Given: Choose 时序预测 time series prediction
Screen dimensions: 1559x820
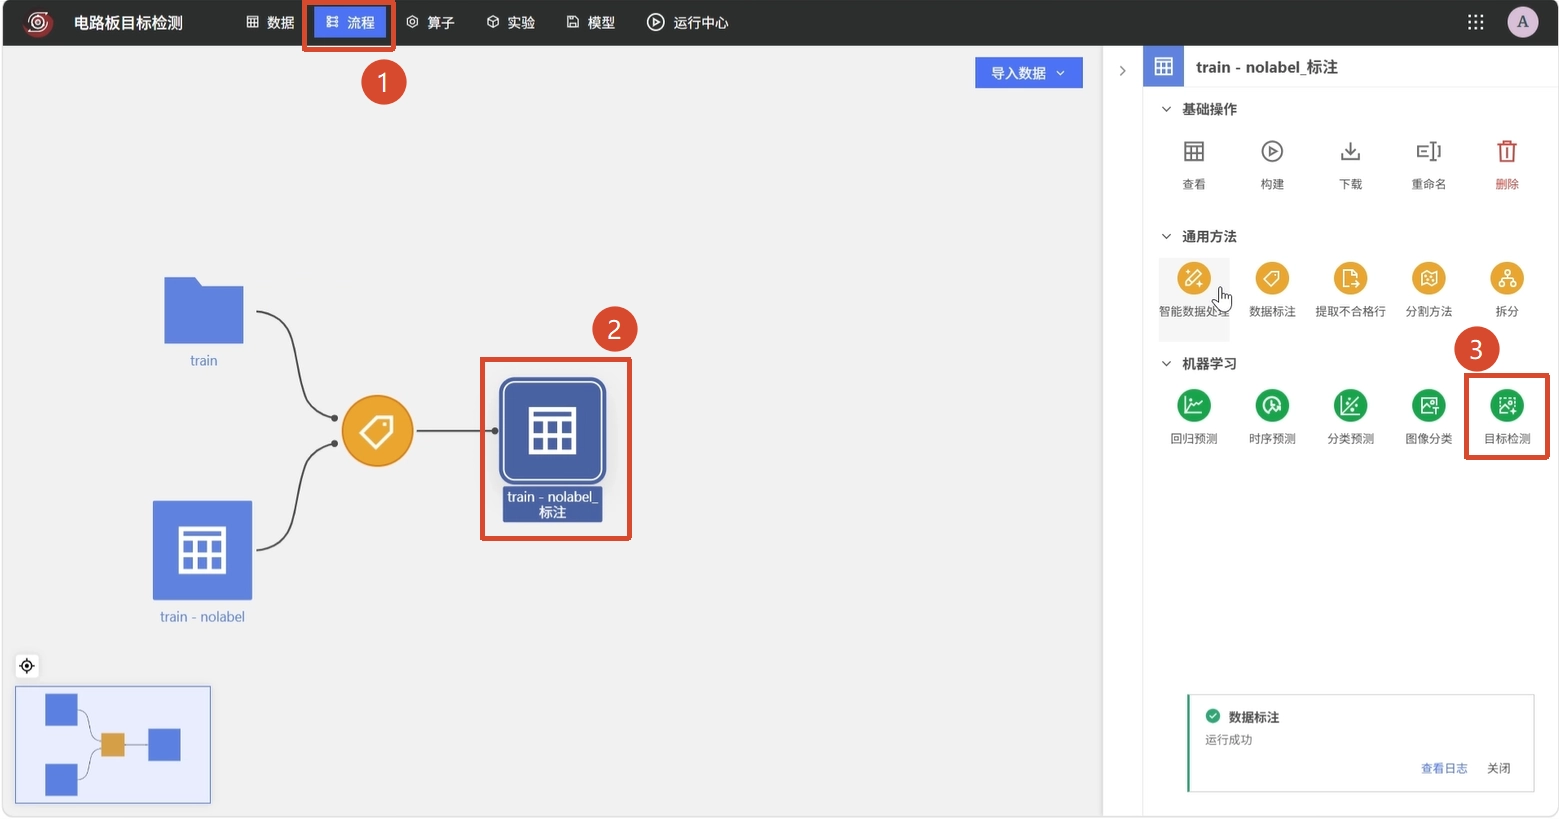Looking at the screenshot, I should coord(1272,406).
